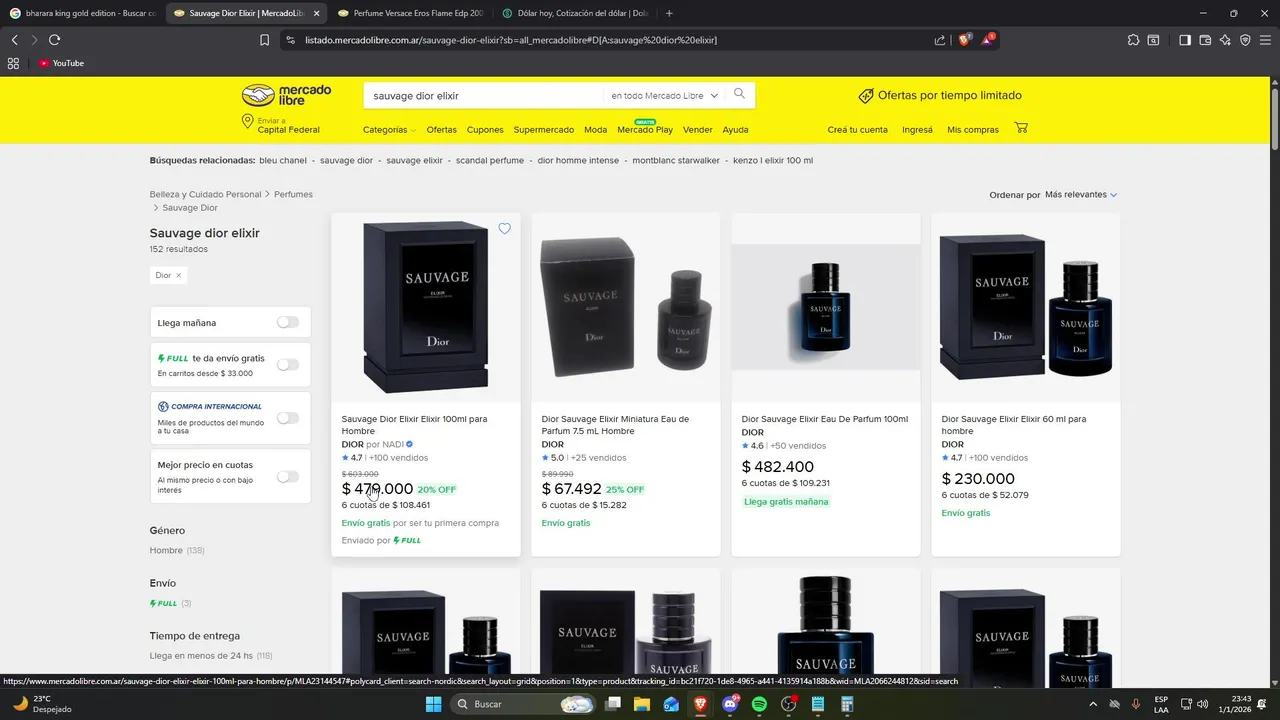Switch to the bharara king gold edition tab
The image size is (1280, 720).
(x=82, y=13)
